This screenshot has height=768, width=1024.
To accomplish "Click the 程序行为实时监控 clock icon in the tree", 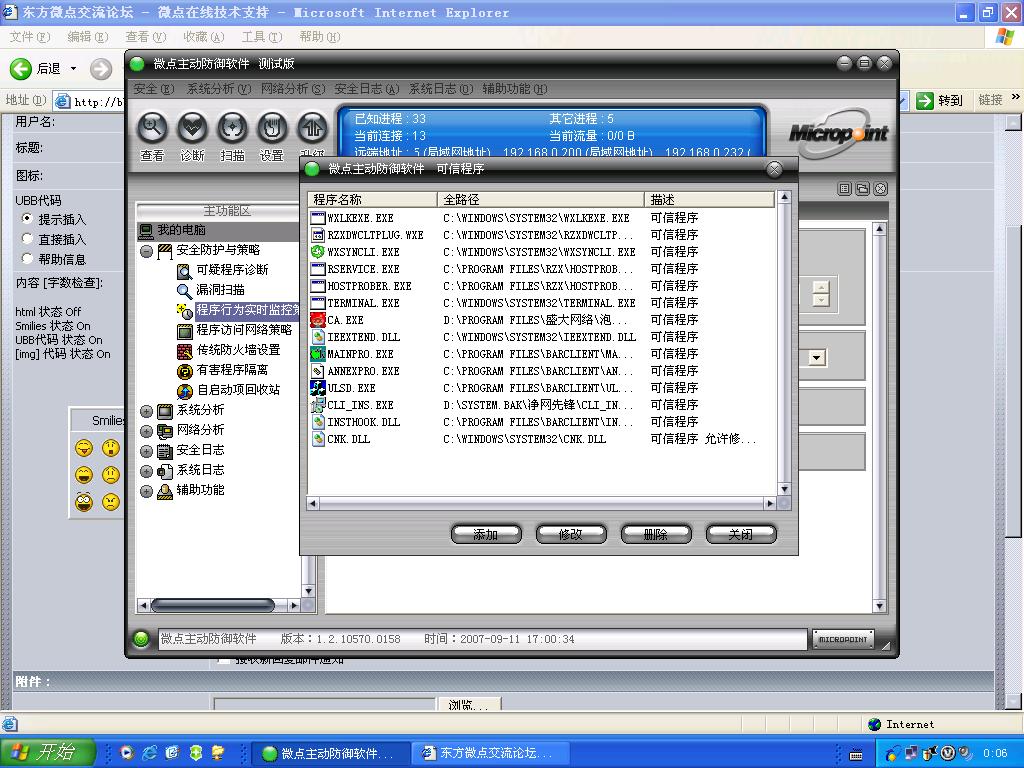I will tap(185, 311).
